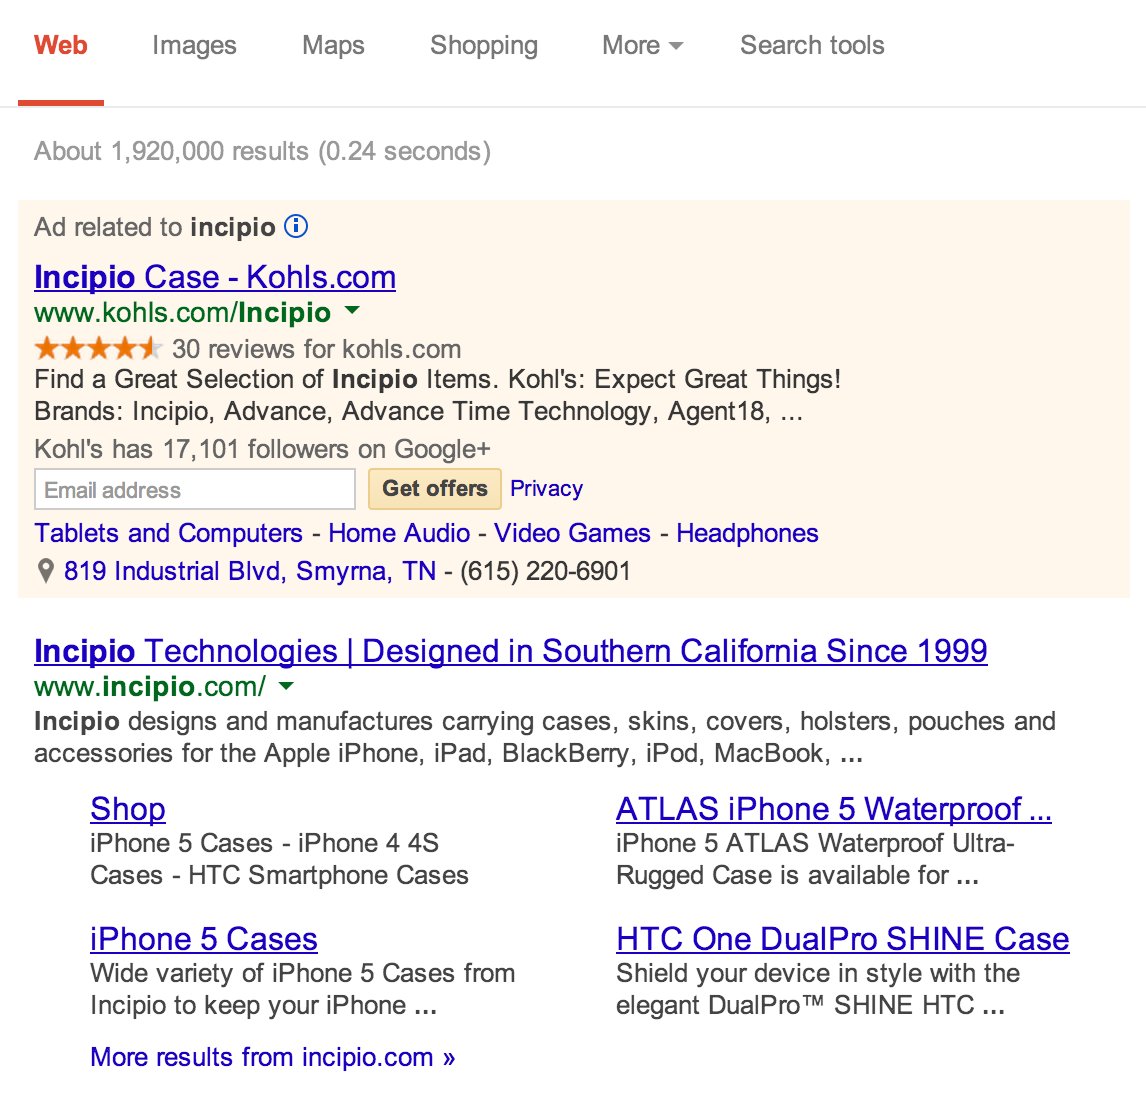Click the Email address input field
Screen dimensions: 1146x1096
coord(195,490)
